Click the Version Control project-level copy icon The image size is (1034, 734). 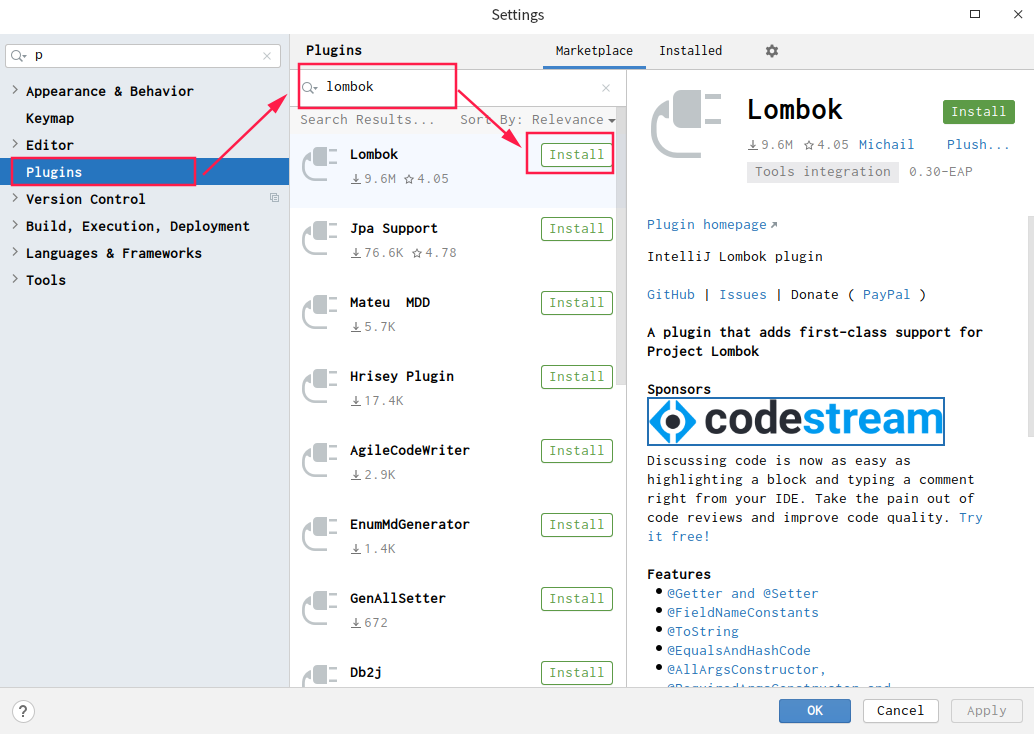coord(274,198)
